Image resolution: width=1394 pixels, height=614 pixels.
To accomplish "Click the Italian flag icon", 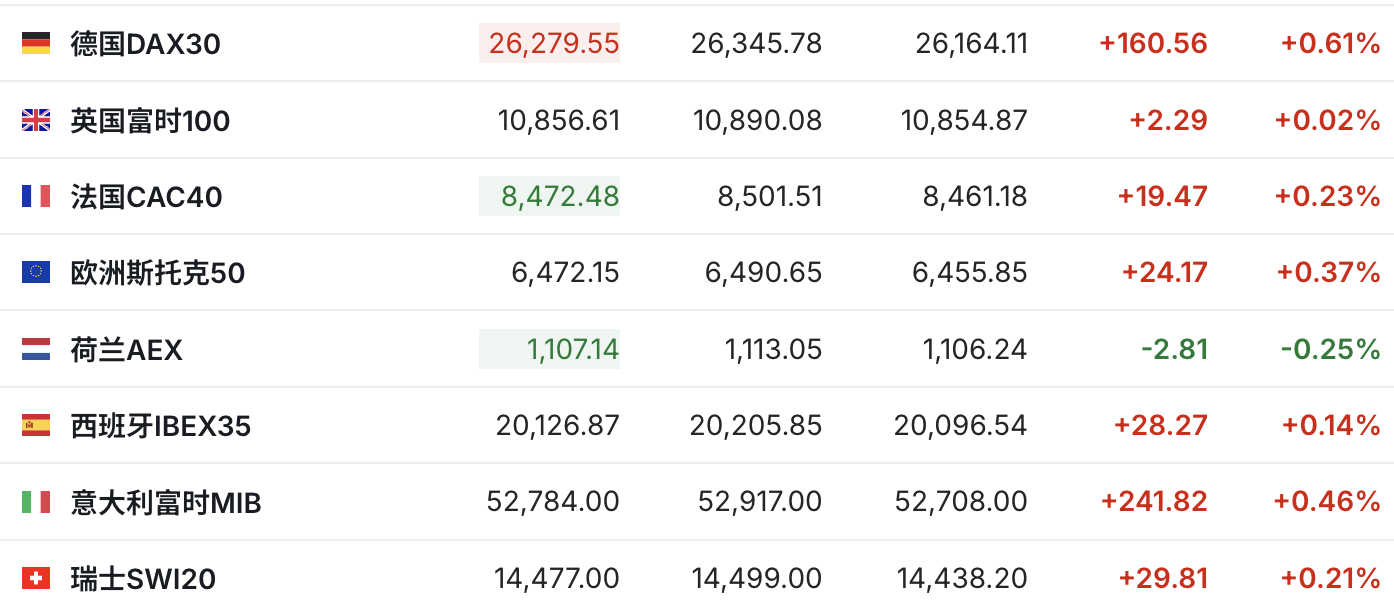I will coord(36,501).
